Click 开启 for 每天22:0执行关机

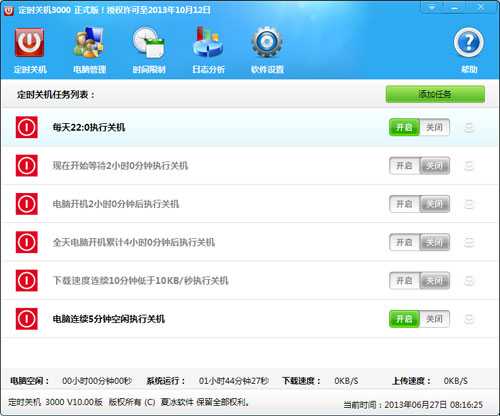coord(404,127)
